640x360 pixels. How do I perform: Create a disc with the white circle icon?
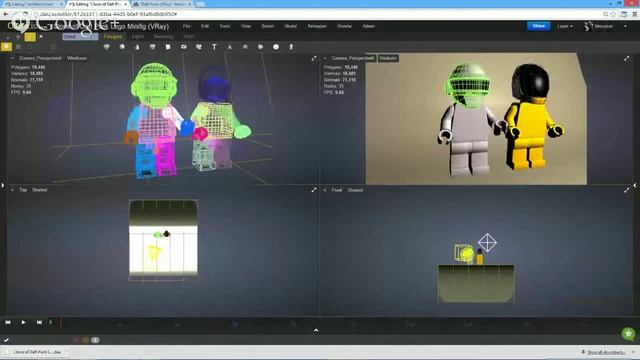click(x=276, y=47)
